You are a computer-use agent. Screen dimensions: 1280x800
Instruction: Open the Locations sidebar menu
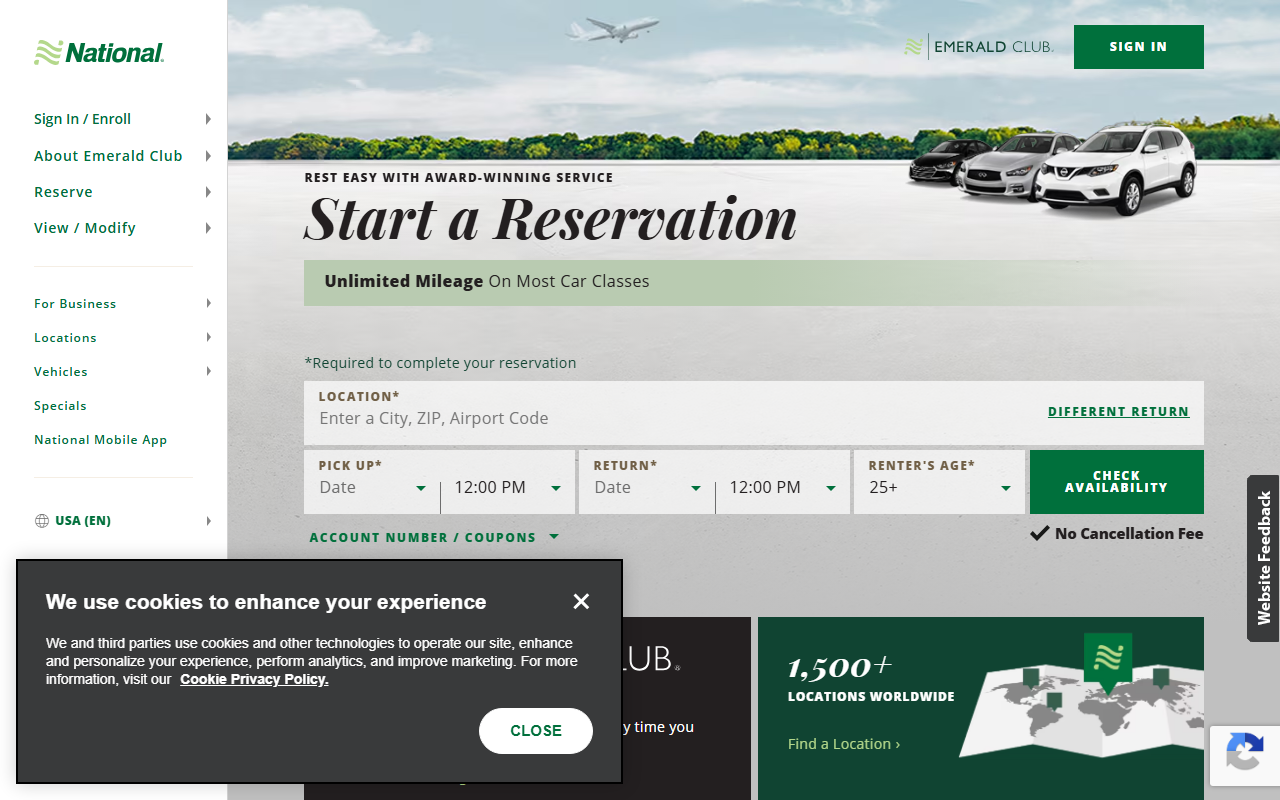[x=123, y=338]
